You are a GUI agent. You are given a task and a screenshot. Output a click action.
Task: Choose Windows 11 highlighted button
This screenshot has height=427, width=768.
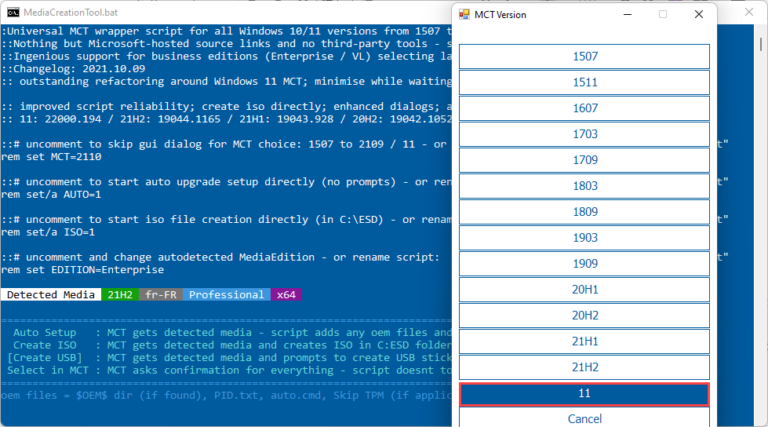coord(585,394)
